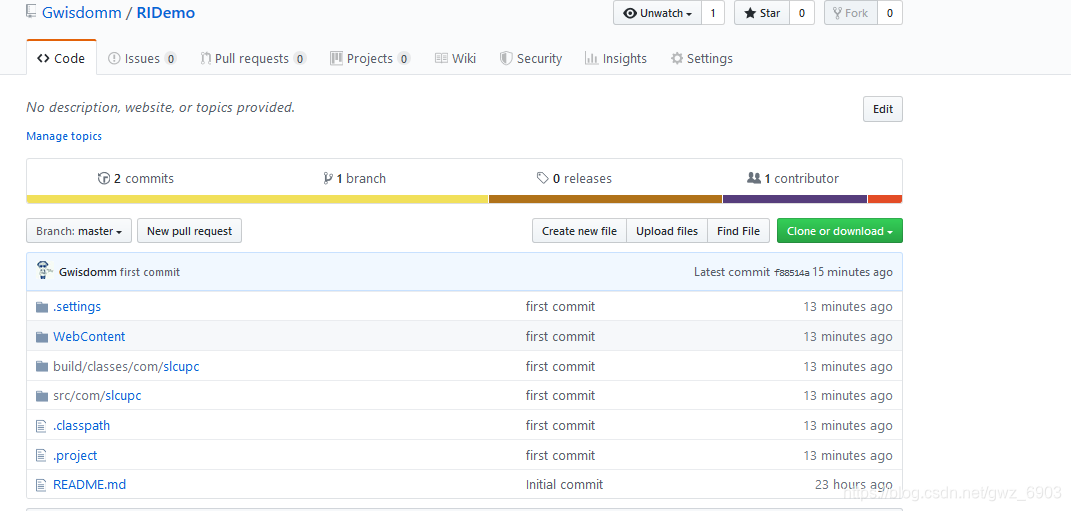Screen dimensions: 1071x511
Task: Open the watchers count 1
Action: click(x=713, y=13)
